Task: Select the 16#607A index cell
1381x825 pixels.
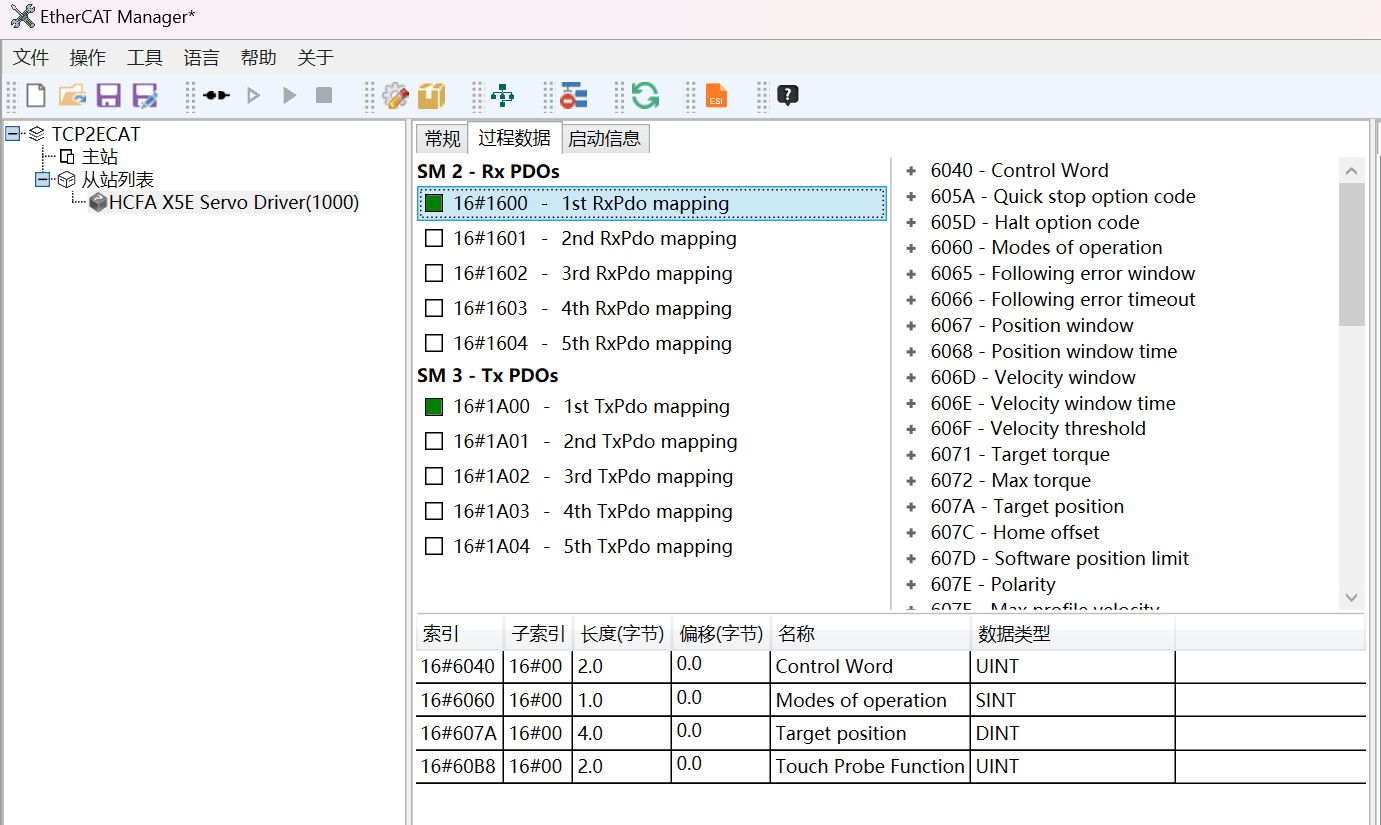Action: tap(459, 733)
